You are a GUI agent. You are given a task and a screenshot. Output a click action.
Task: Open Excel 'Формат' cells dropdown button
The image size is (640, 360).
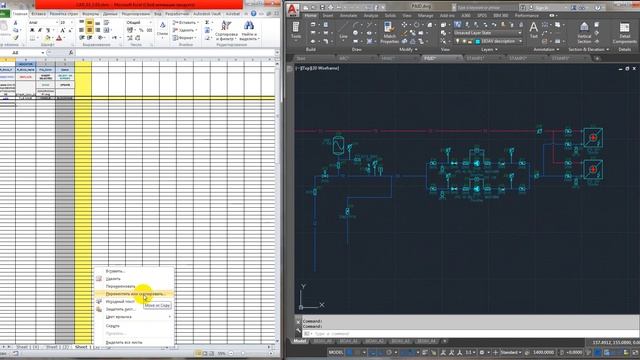point(185,38)
